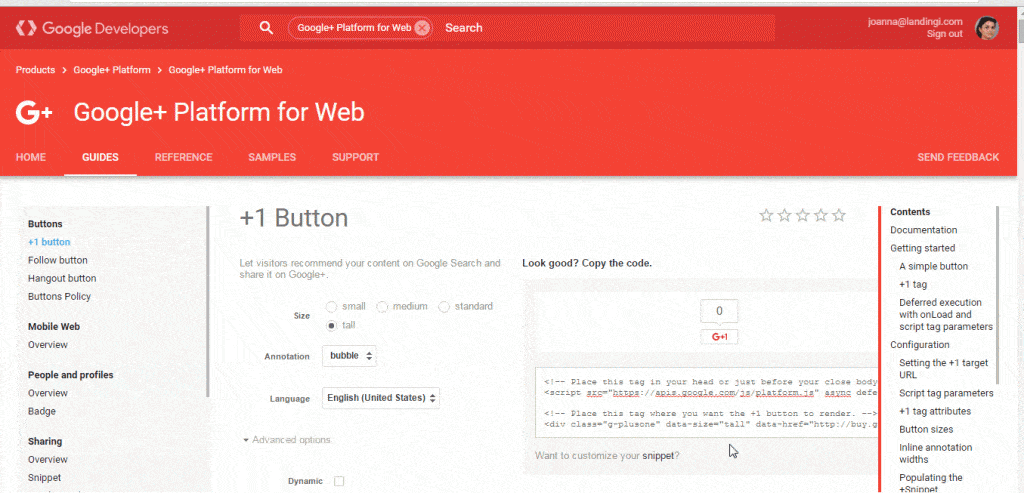The image size is (1024, 493).
Task: Click the +1 Button page heading
Action: tap(294, 218)
